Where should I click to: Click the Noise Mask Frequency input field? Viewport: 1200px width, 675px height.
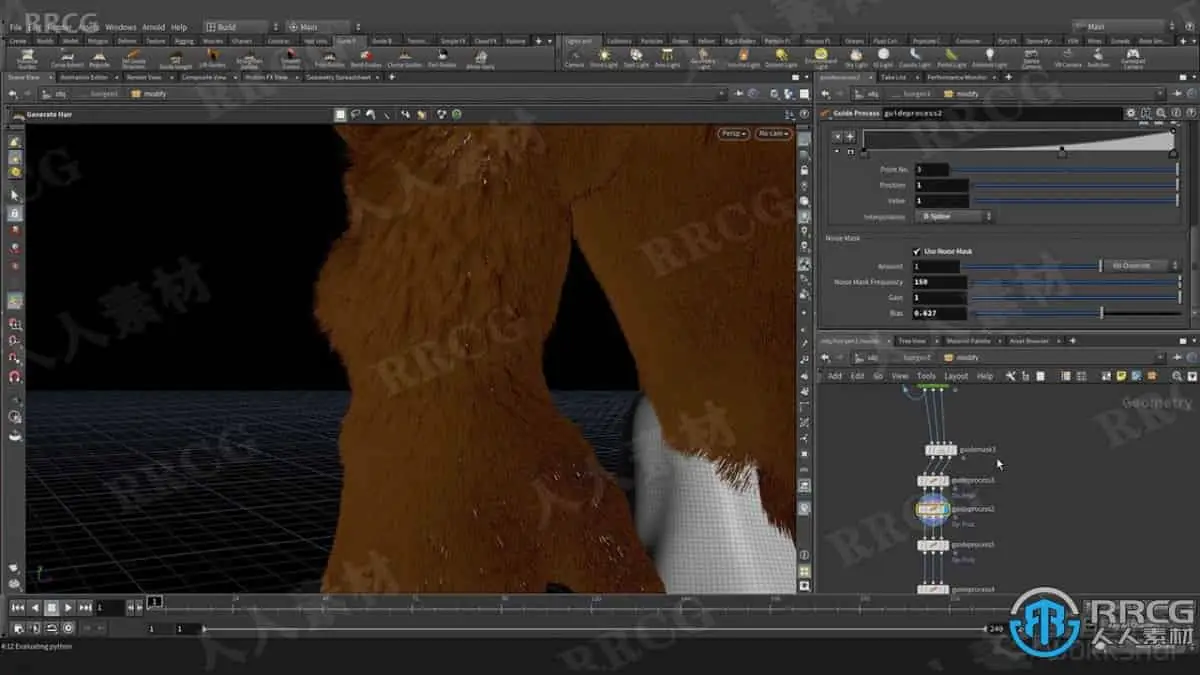pyautogui.click(x=940, y=282)
